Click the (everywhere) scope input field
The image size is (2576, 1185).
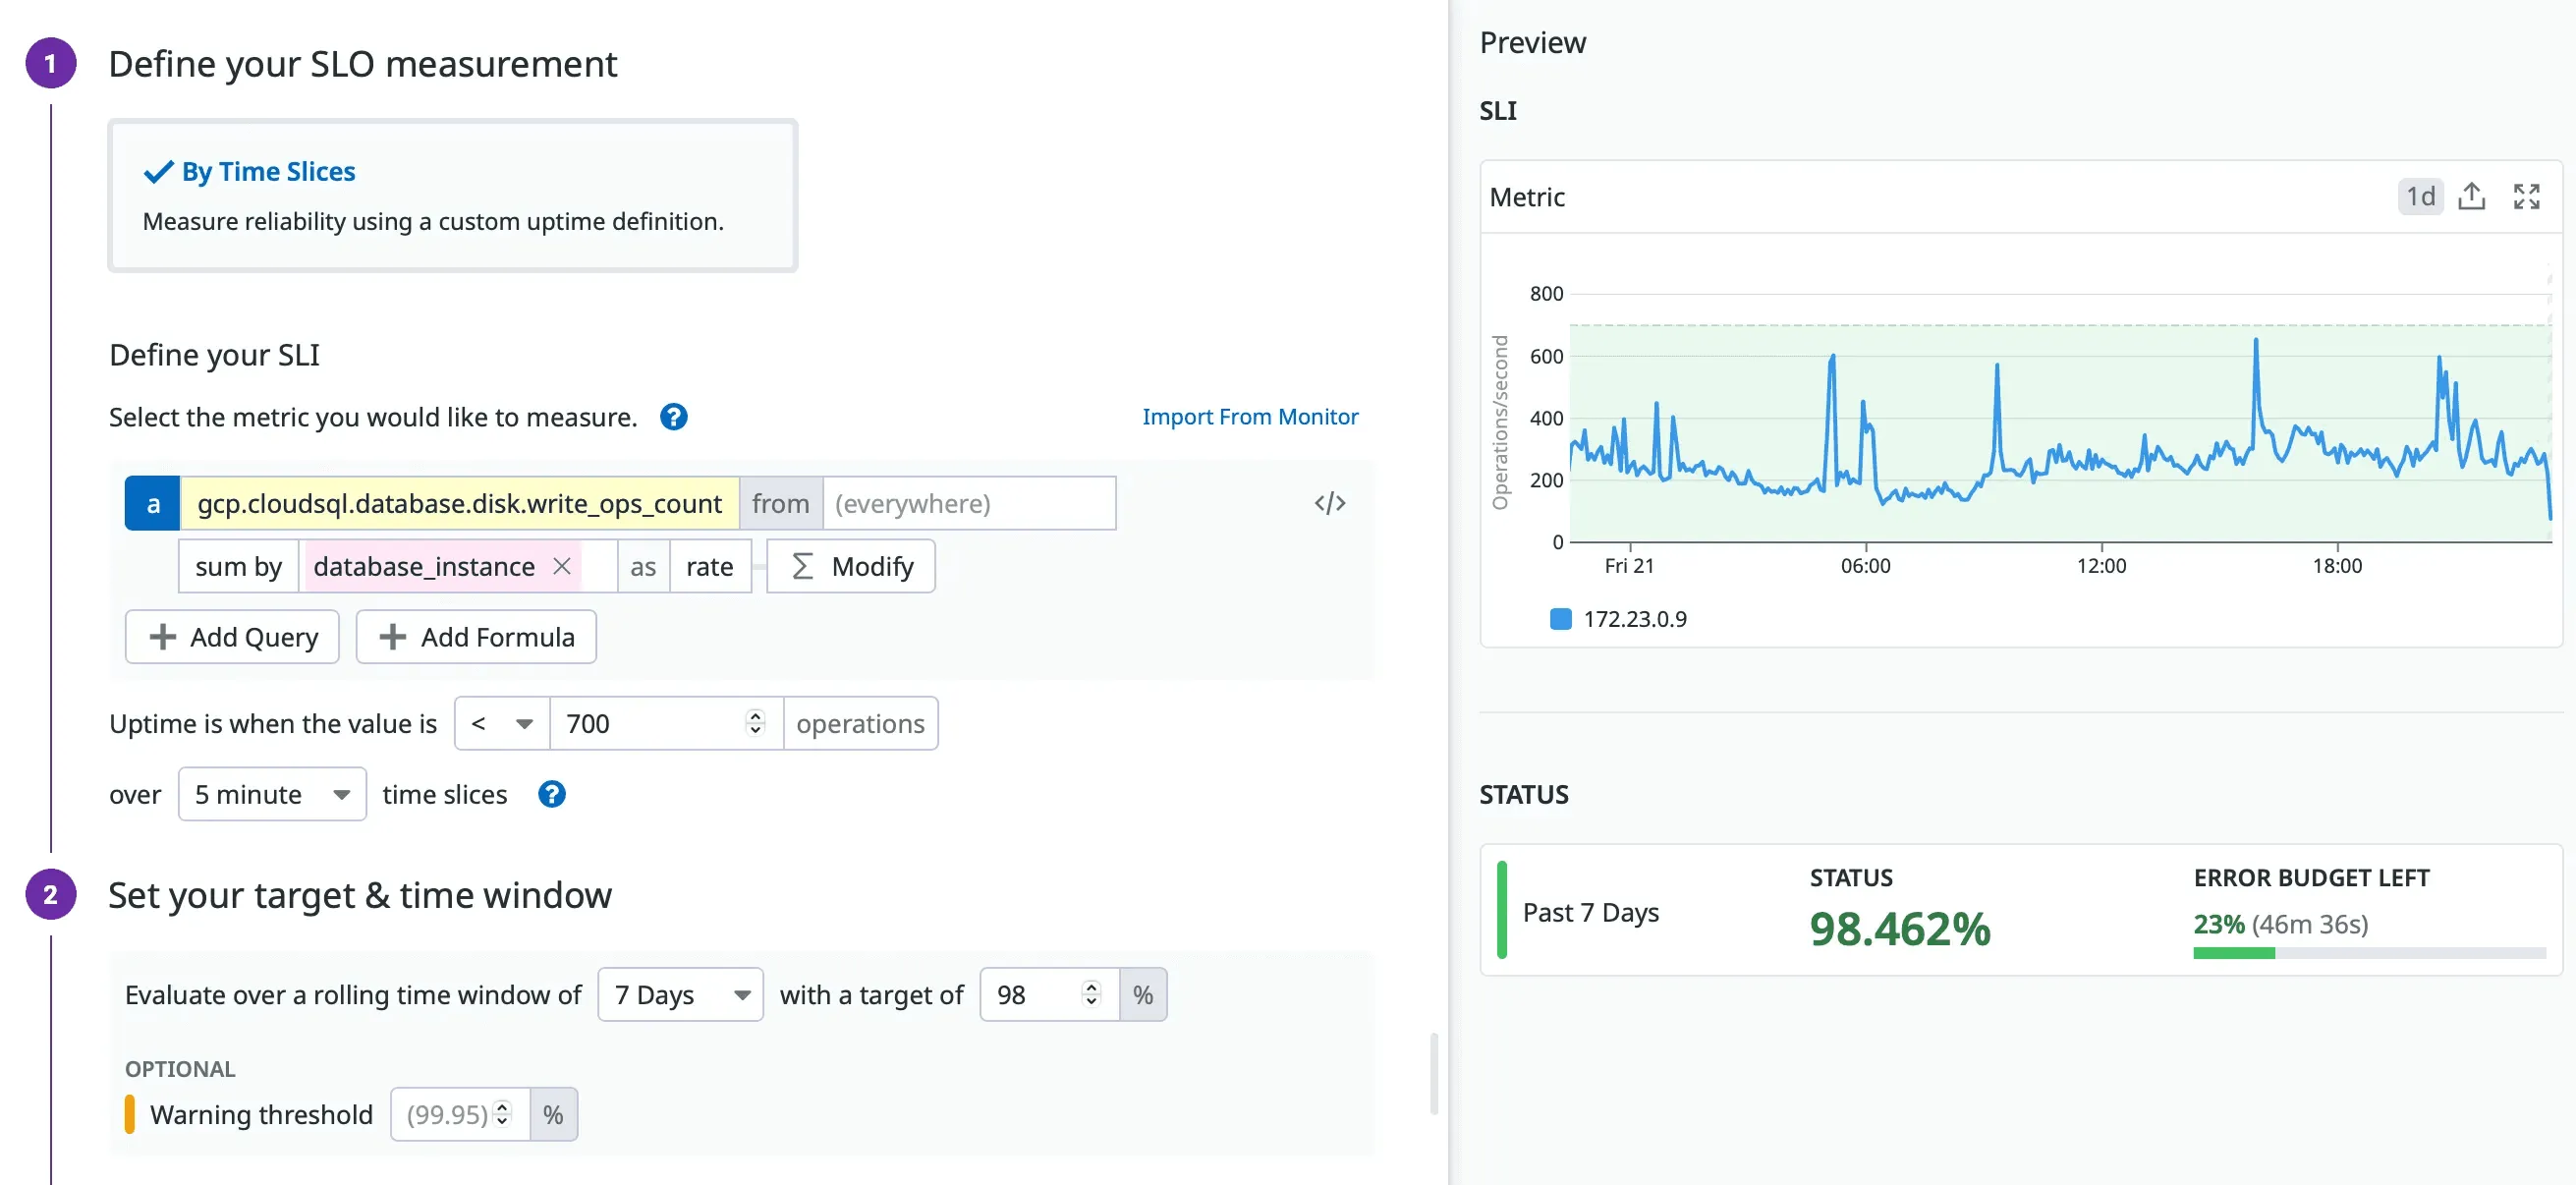[x=968, y=503]
